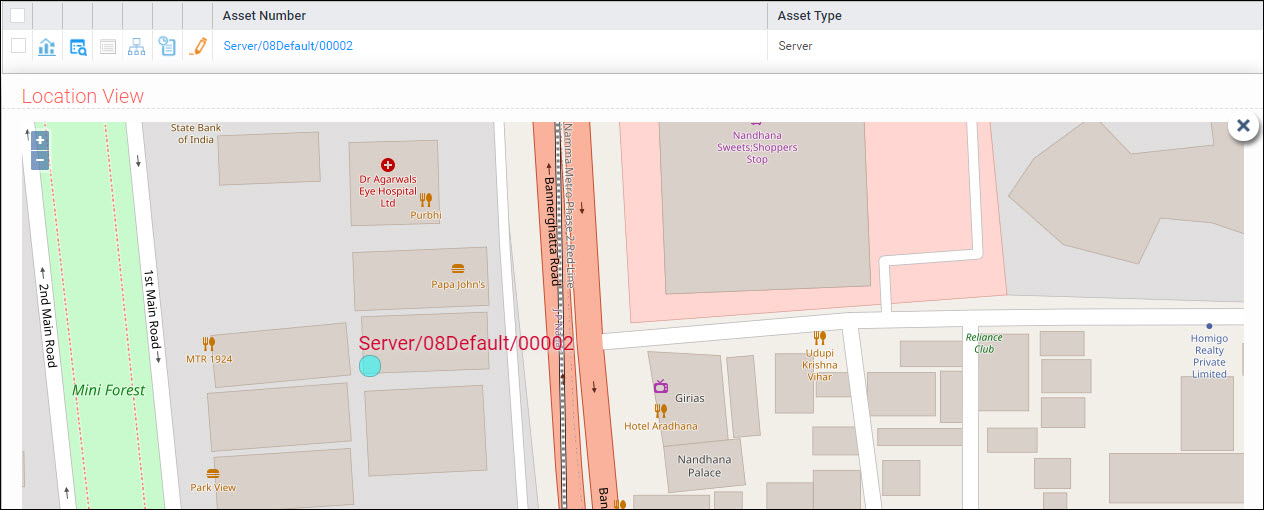The width and height of the screenshot is (1264, 510).
Task: Select the Girias store map marker
Action: pyautogui.click(x=660, y=386)
